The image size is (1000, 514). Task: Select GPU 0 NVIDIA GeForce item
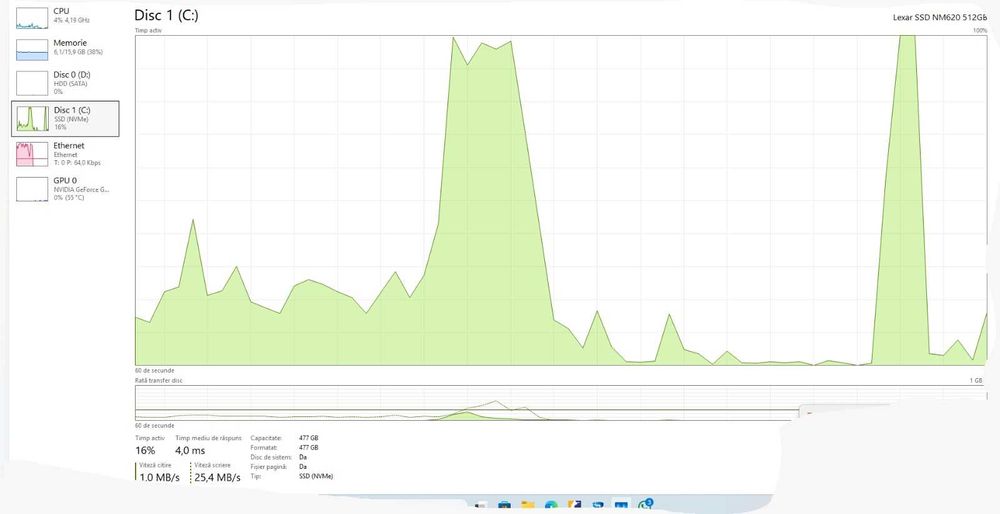pos(64,189)
